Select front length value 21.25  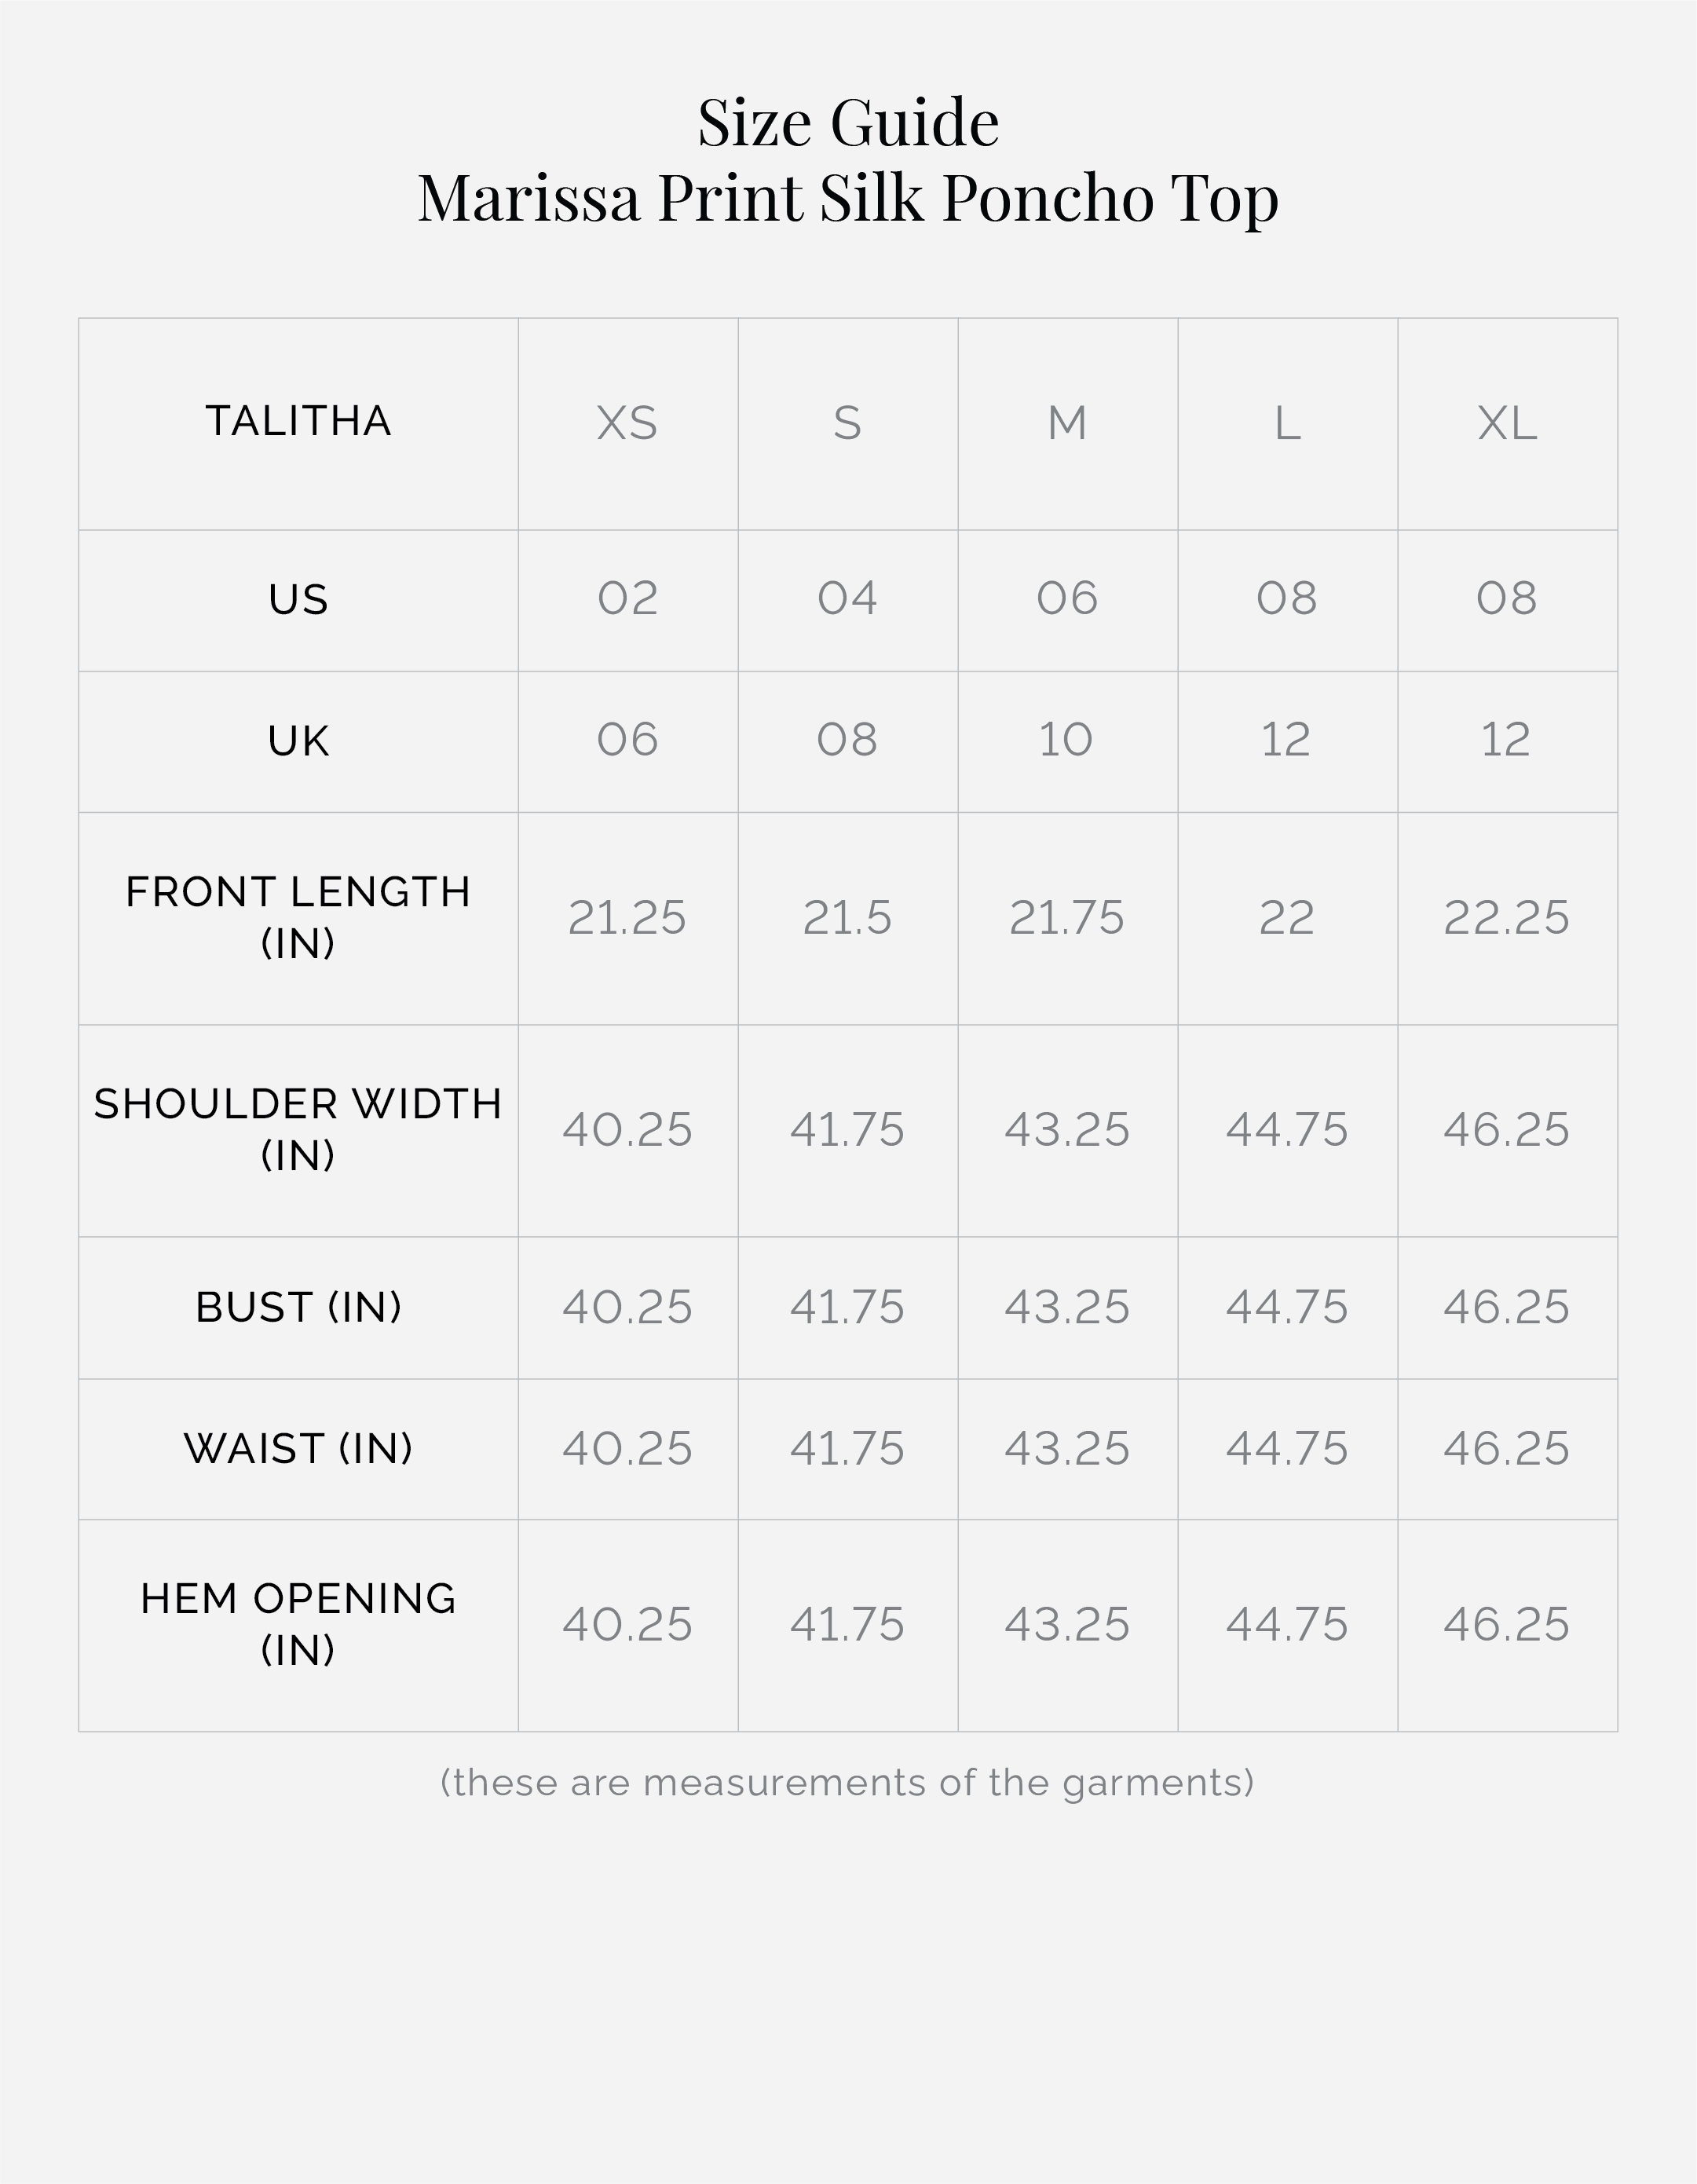[x=627, y=917]
